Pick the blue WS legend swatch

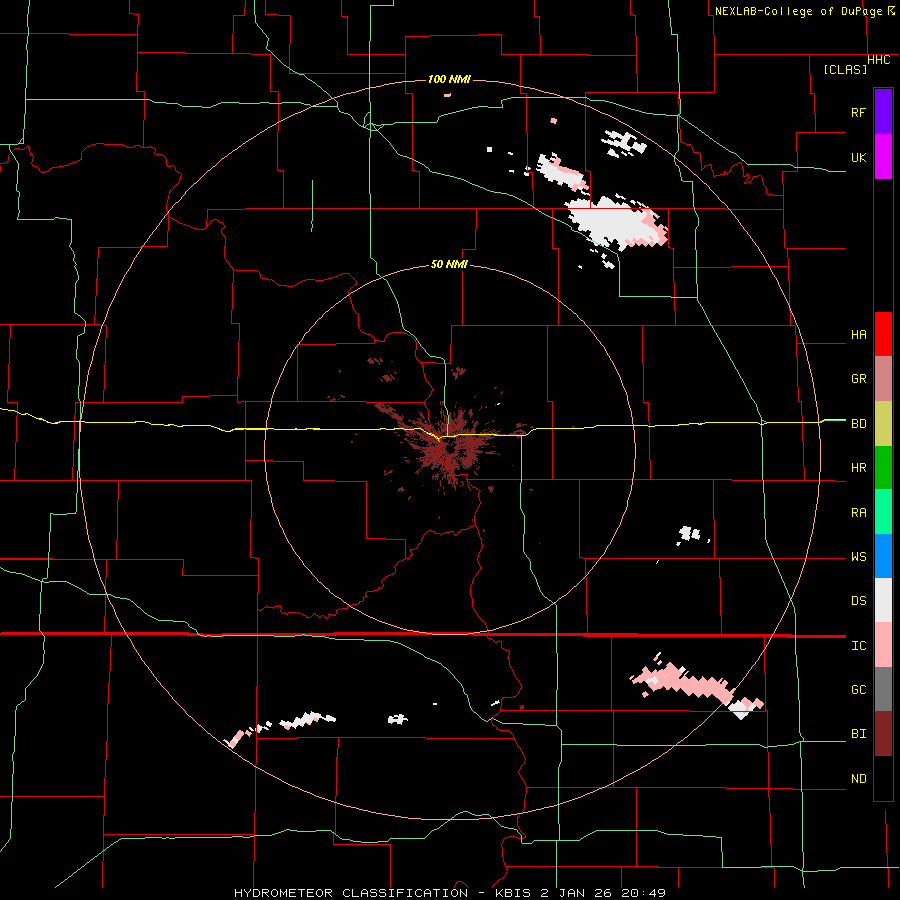883,556
